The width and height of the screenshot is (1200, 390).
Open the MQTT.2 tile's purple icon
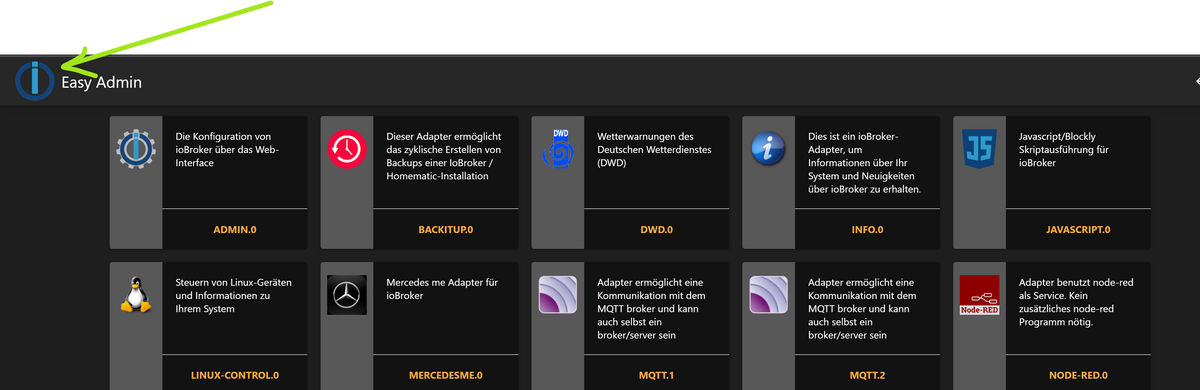point(769,295)
